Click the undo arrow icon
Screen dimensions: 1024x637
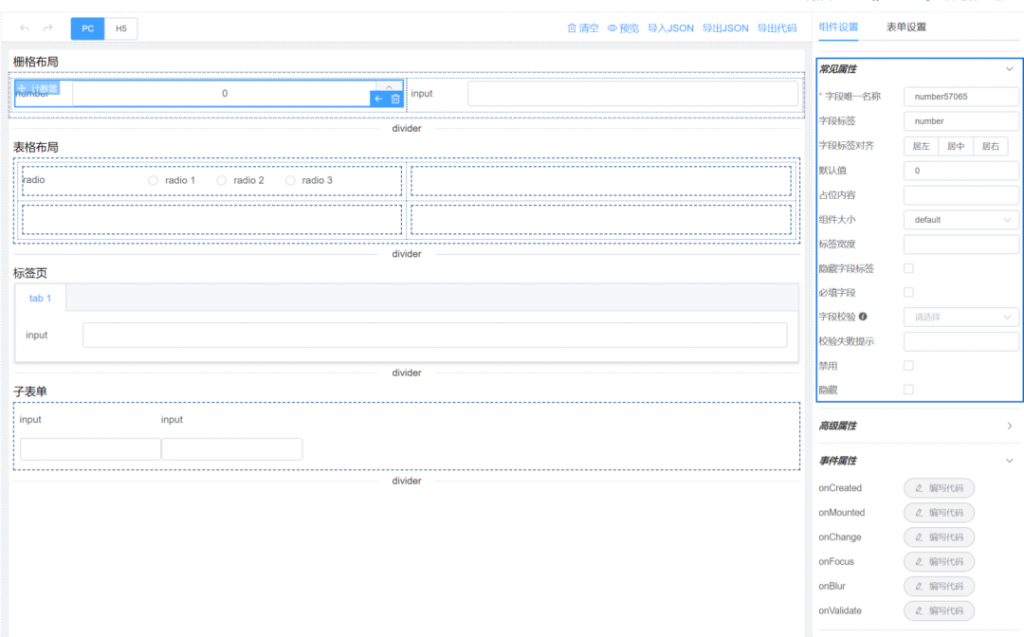[x=25, y=28]
